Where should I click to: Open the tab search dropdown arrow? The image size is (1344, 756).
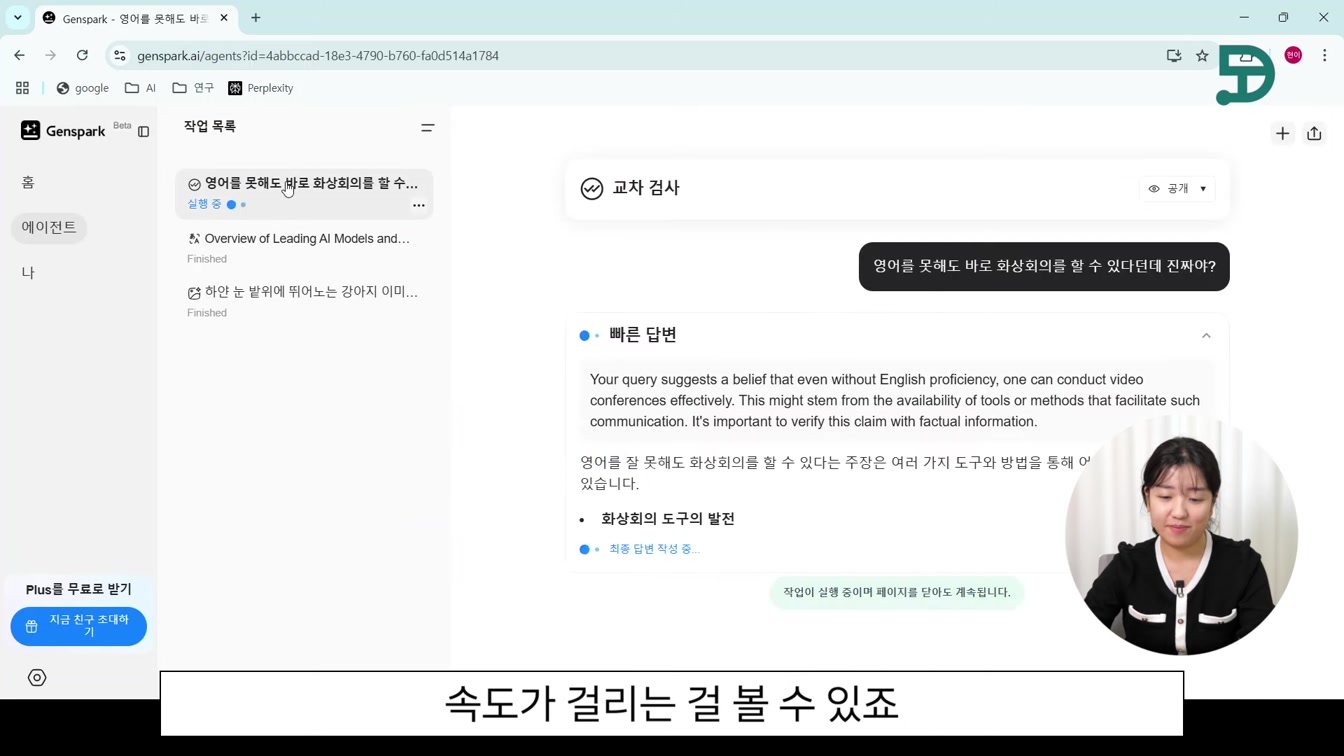pos(18,18)
